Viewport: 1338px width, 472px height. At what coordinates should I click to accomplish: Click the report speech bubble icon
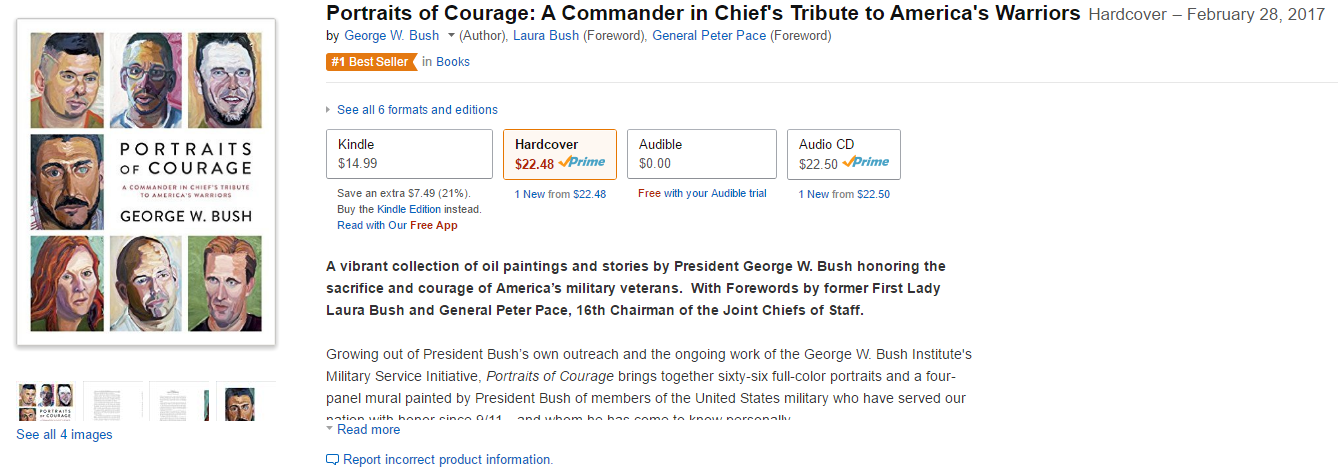click(x=332, y=460)
